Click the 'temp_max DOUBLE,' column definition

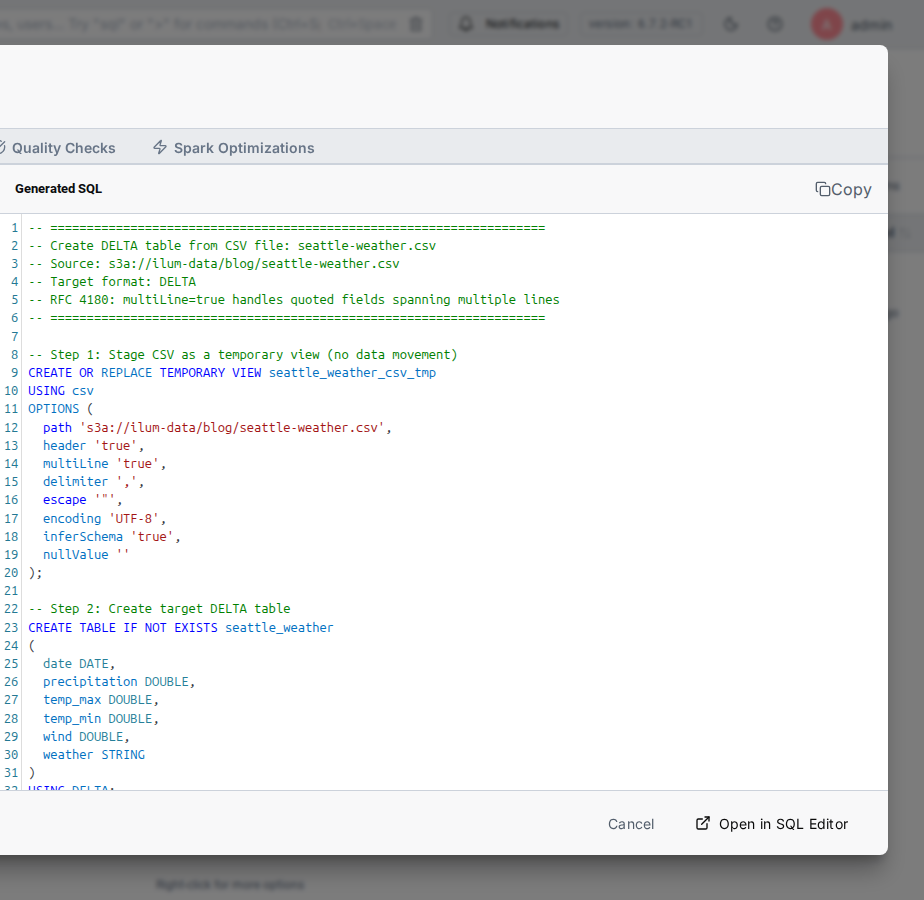100,700
